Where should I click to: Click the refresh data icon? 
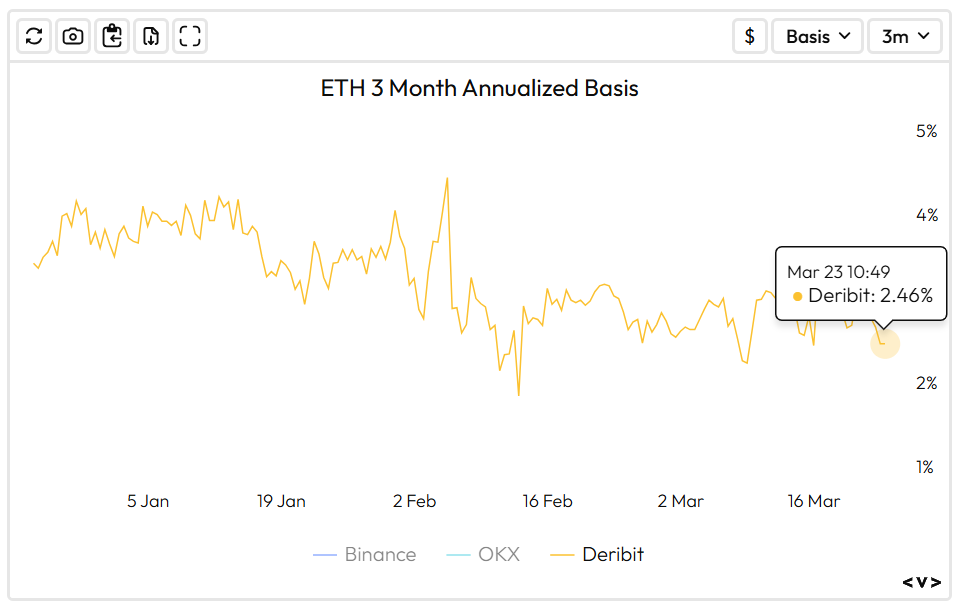coord(34,36)
